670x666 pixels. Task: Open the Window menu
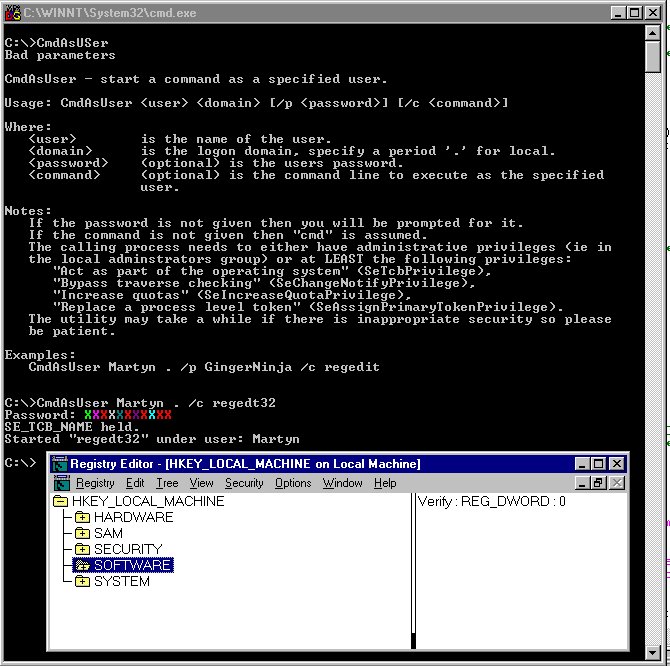[342, 483]
